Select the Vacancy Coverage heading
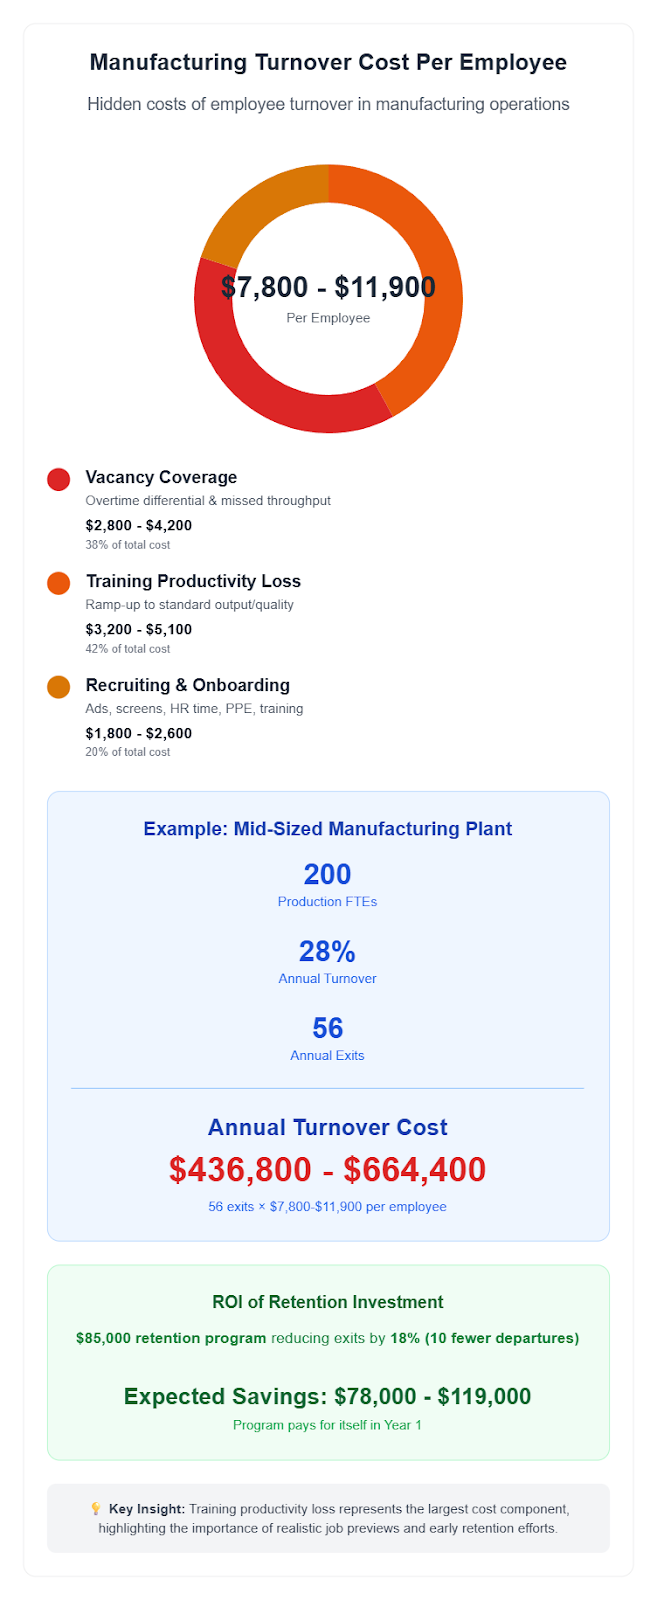Screen dimensions: 657x1600 coord(161,477)
